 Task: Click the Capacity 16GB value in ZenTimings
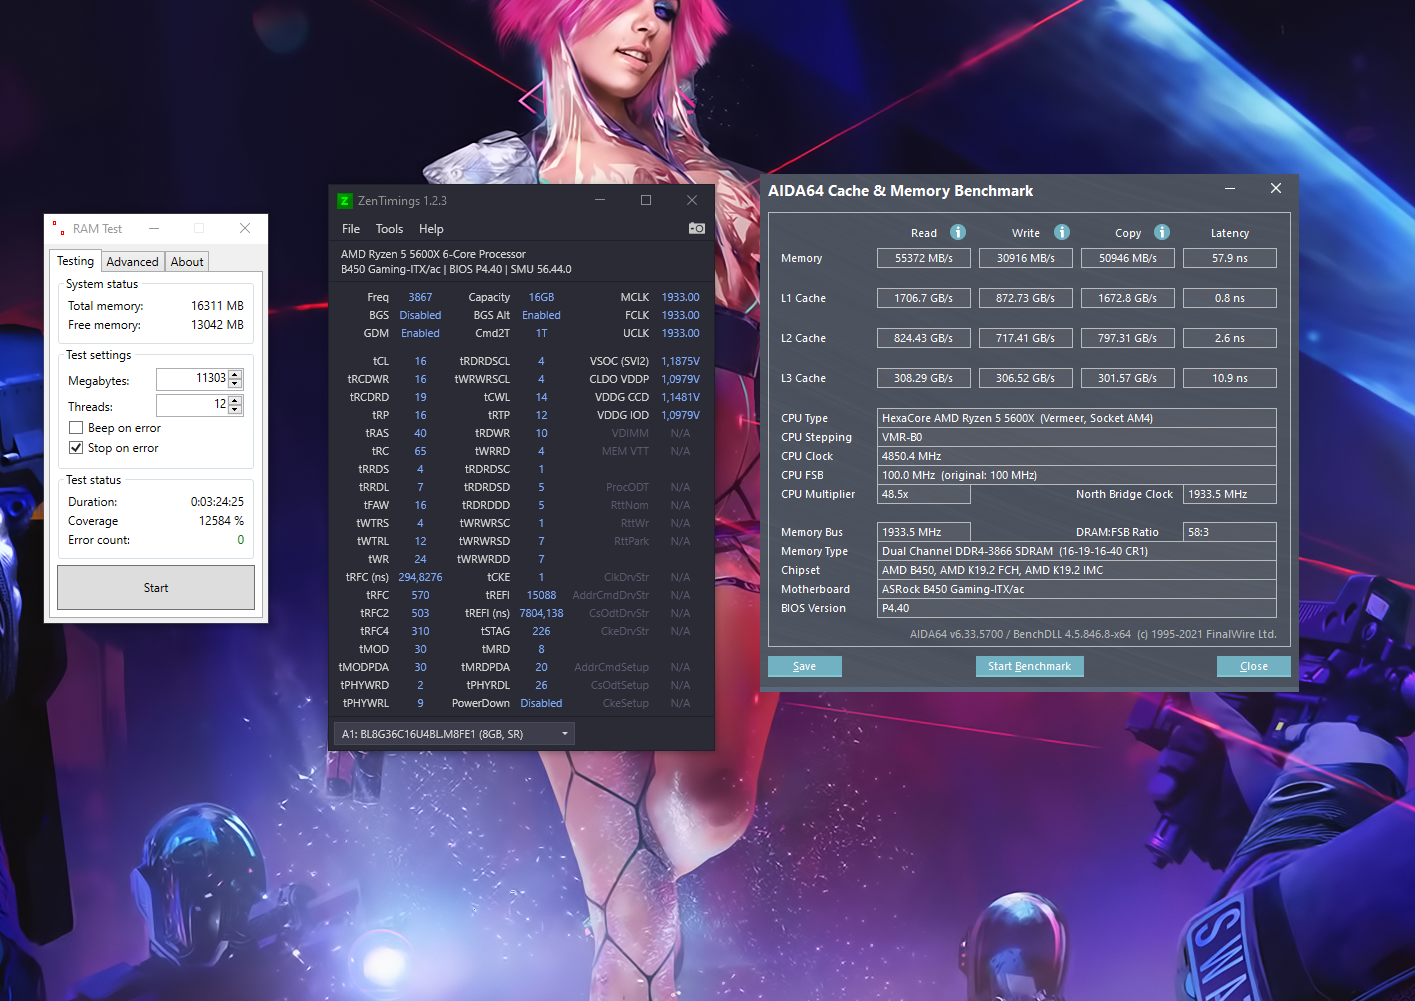coord(541,297)
